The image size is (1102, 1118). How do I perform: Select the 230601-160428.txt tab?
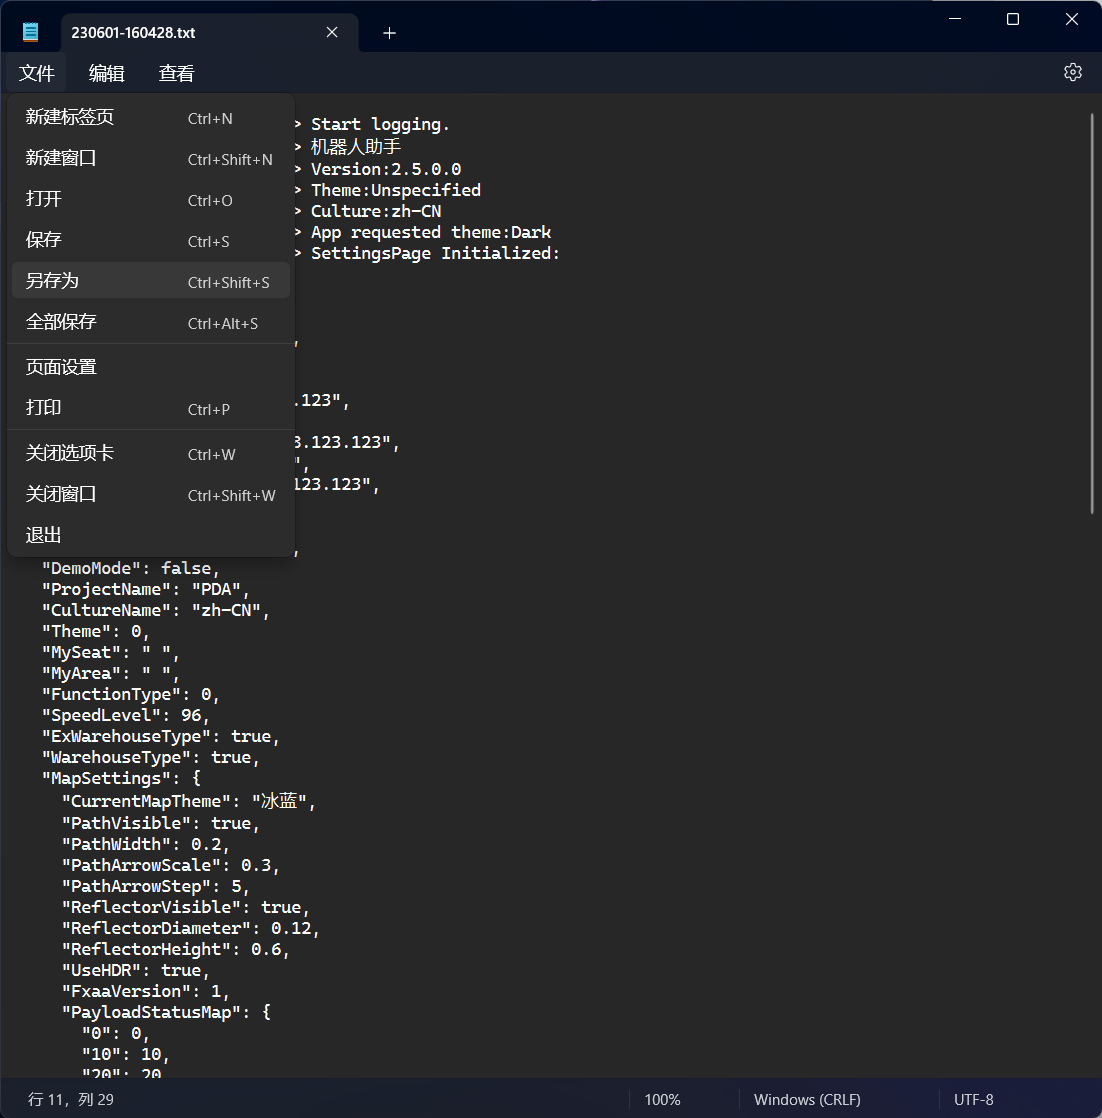point(210,33)
